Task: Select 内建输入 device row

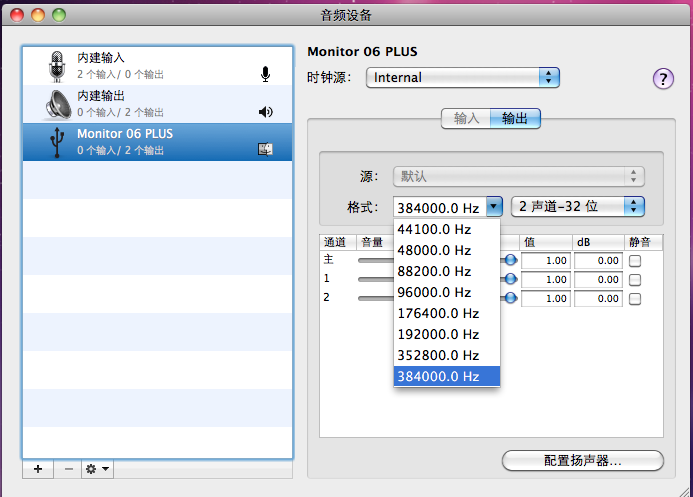Action: click(158, 66)
